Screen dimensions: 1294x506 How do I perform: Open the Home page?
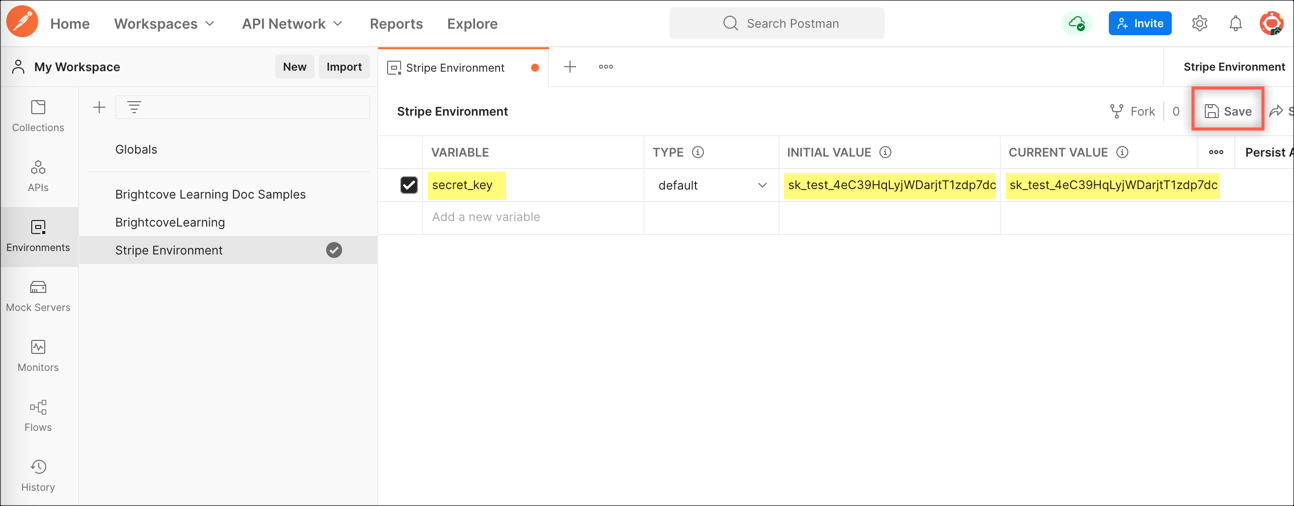[x=70, y=23]
